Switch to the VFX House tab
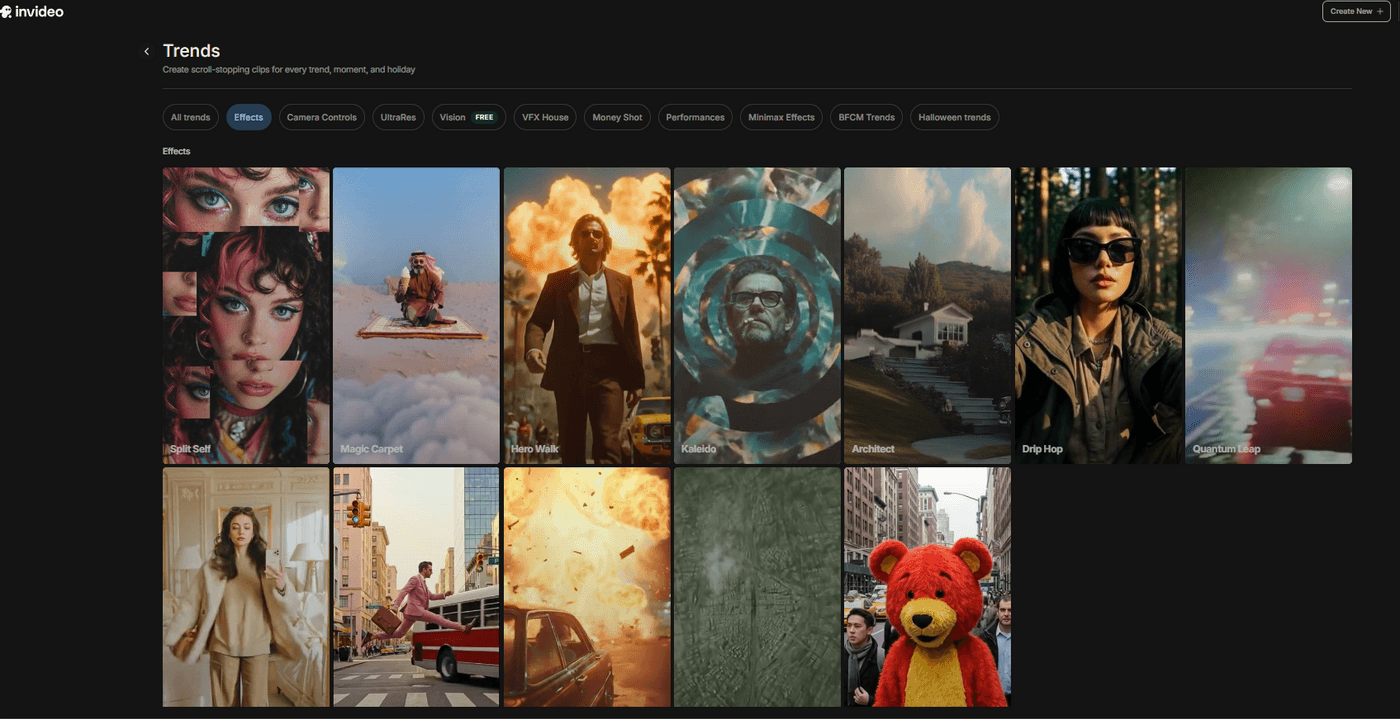The height and width of the screenshot is (719, 1400). (x=545, y=117)
